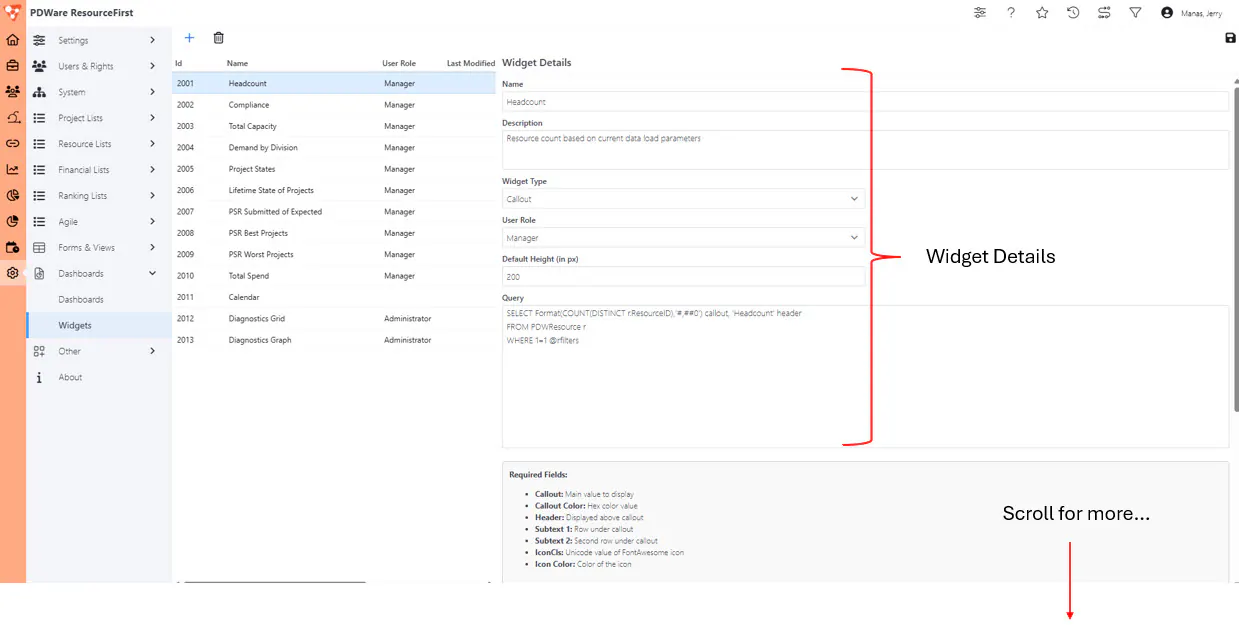Expand the Resource Lists section
This screenshot has width=1239, height=625.
[99, 144]
